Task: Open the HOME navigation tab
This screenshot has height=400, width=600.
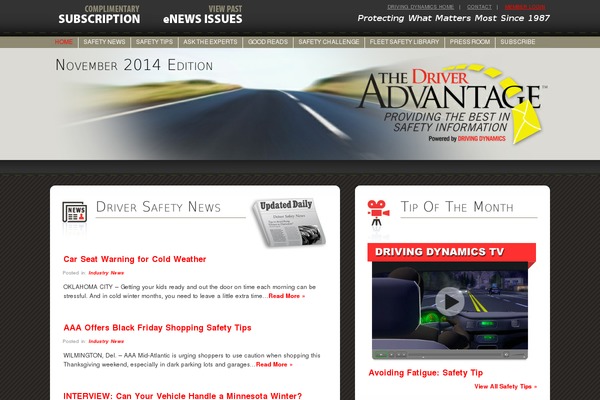Action: (x=64, y=42)
